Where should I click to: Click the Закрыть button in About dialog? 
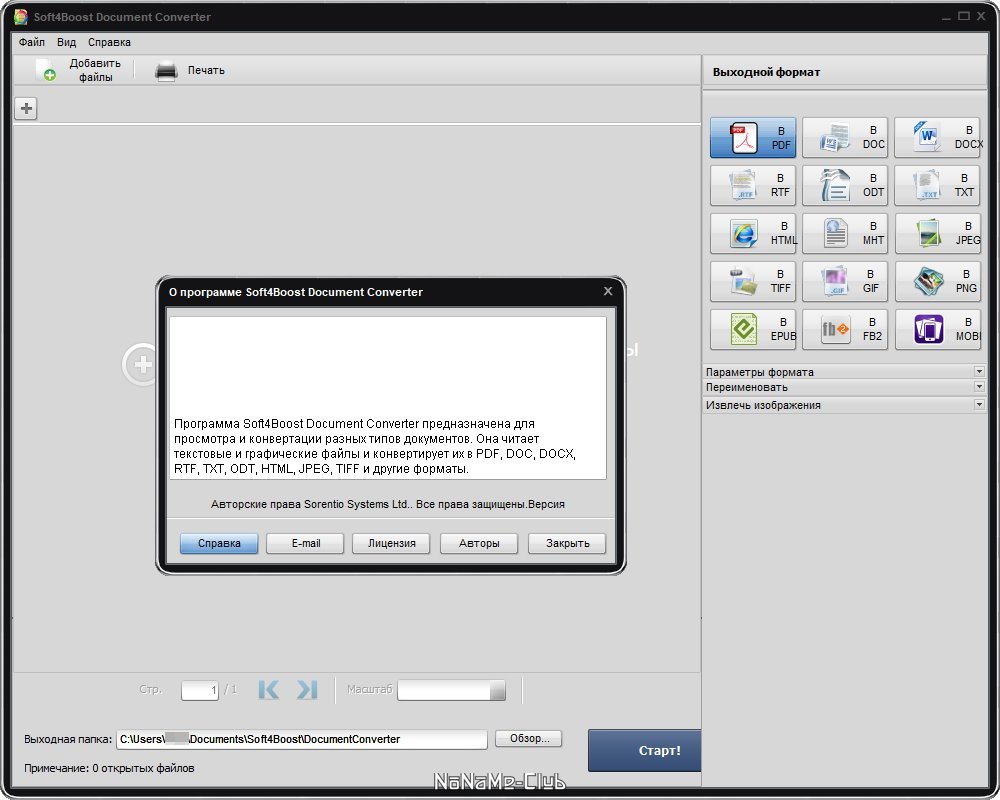pos(567,544)
